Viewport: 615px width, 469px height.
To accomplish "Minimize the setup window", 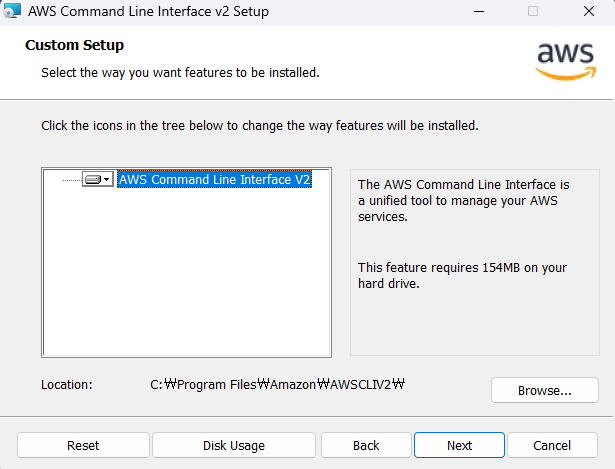I will click(479, 11).
